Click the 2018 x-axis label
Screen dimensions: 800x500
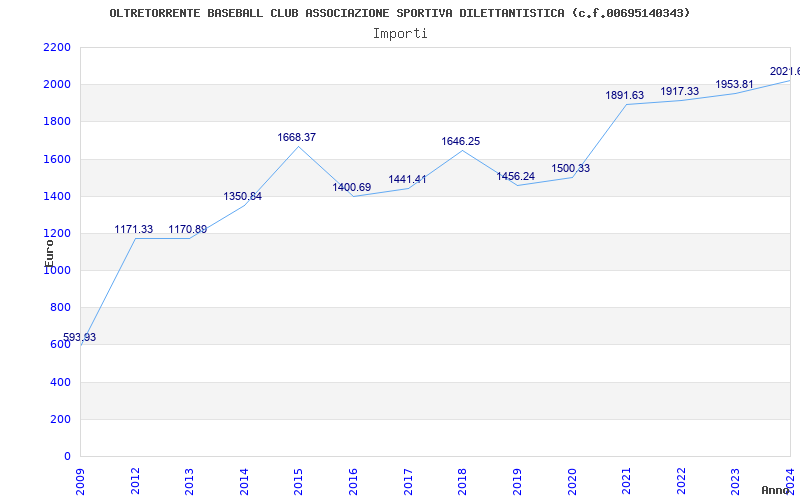(x=462, y=482)
